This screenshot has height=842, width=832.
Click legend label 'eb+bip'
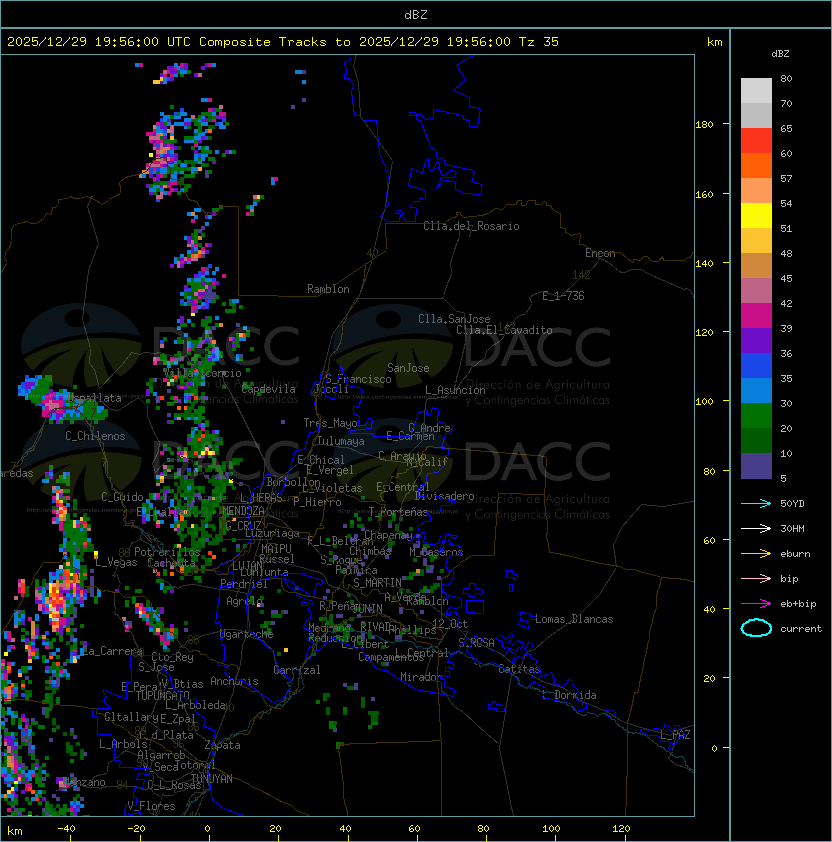798,604
